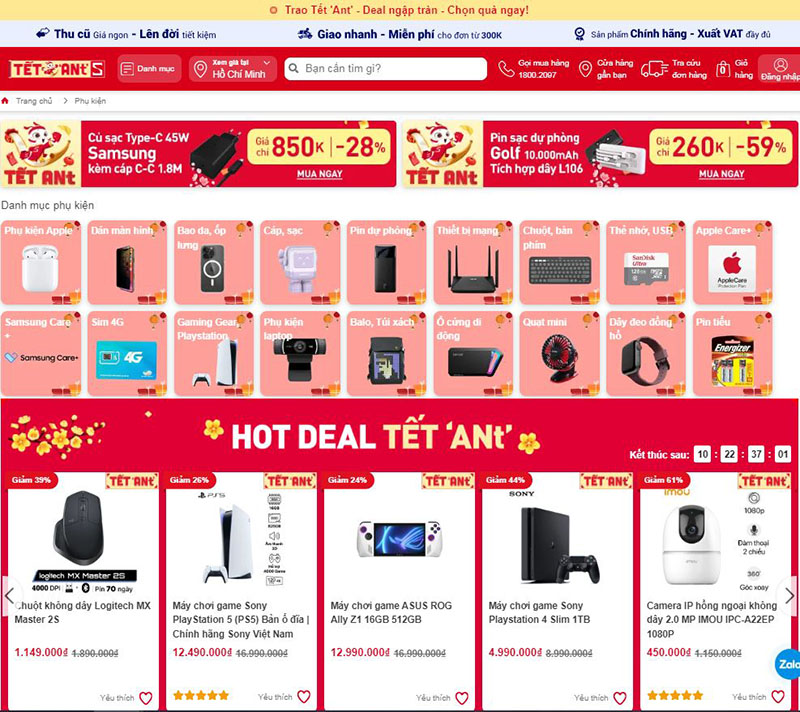Show previous hot deals with left arrow
Image resolution: width=800 pixels, height=712 pixels.
pos(10,595)
